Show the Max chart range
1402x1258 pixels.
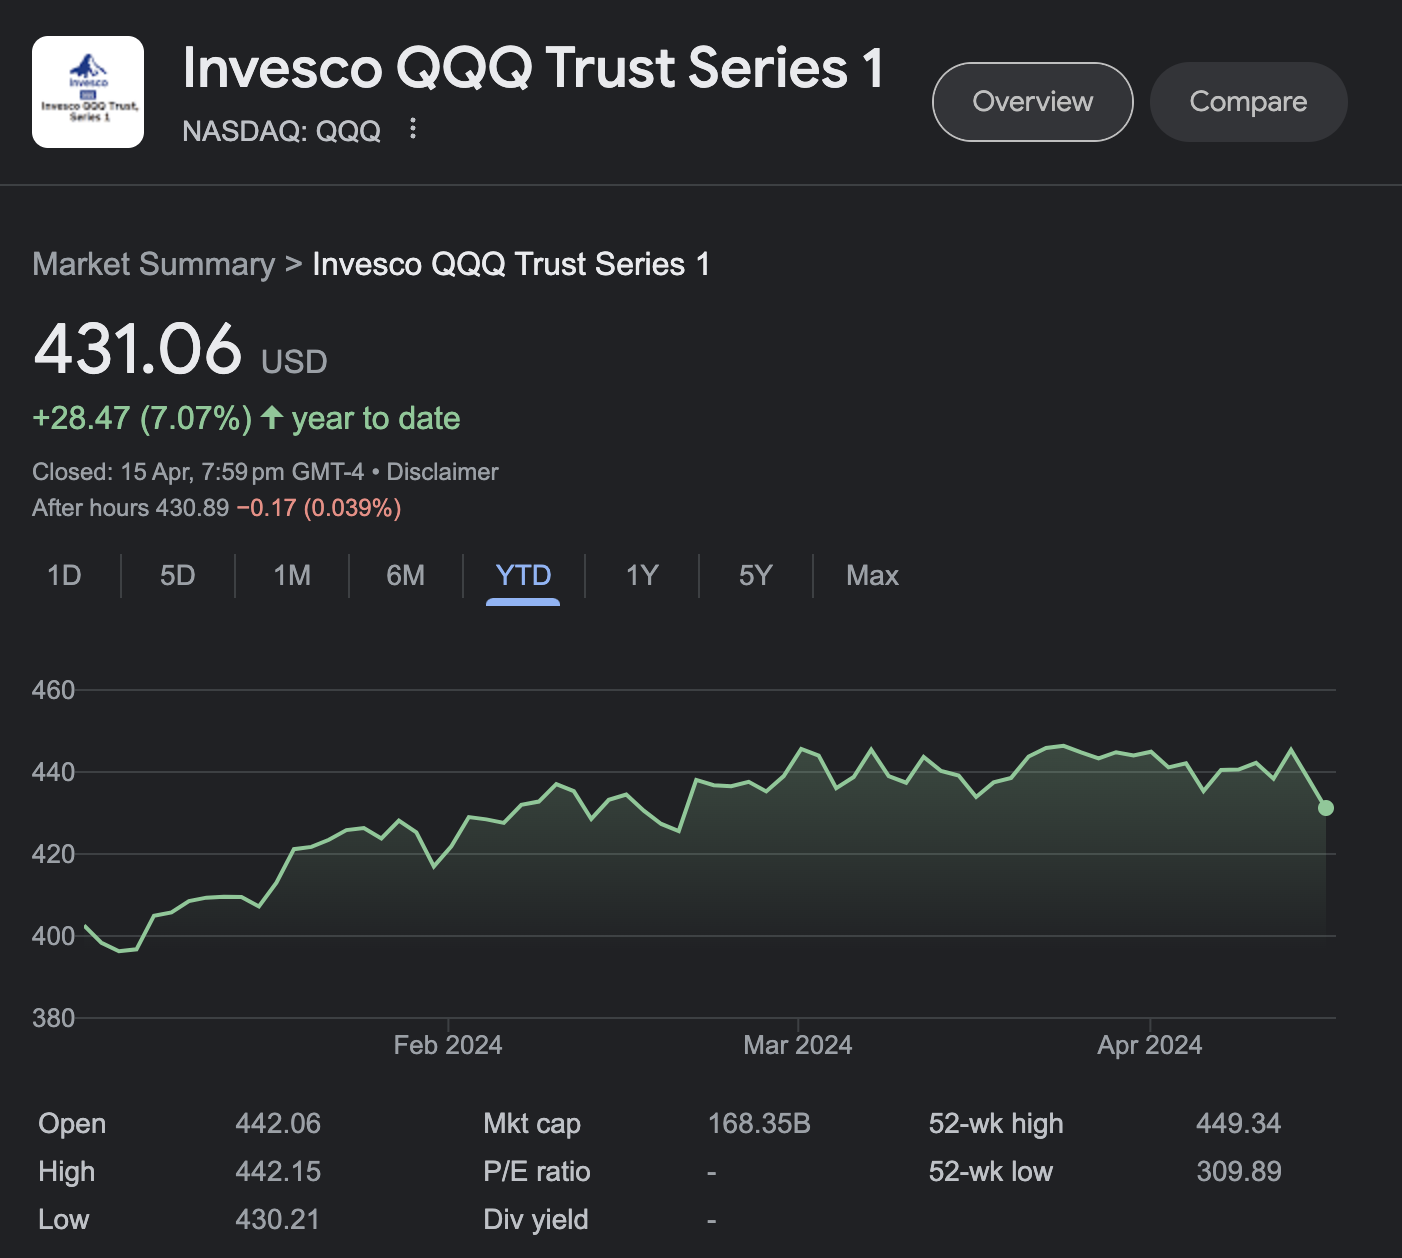point(872,576)
